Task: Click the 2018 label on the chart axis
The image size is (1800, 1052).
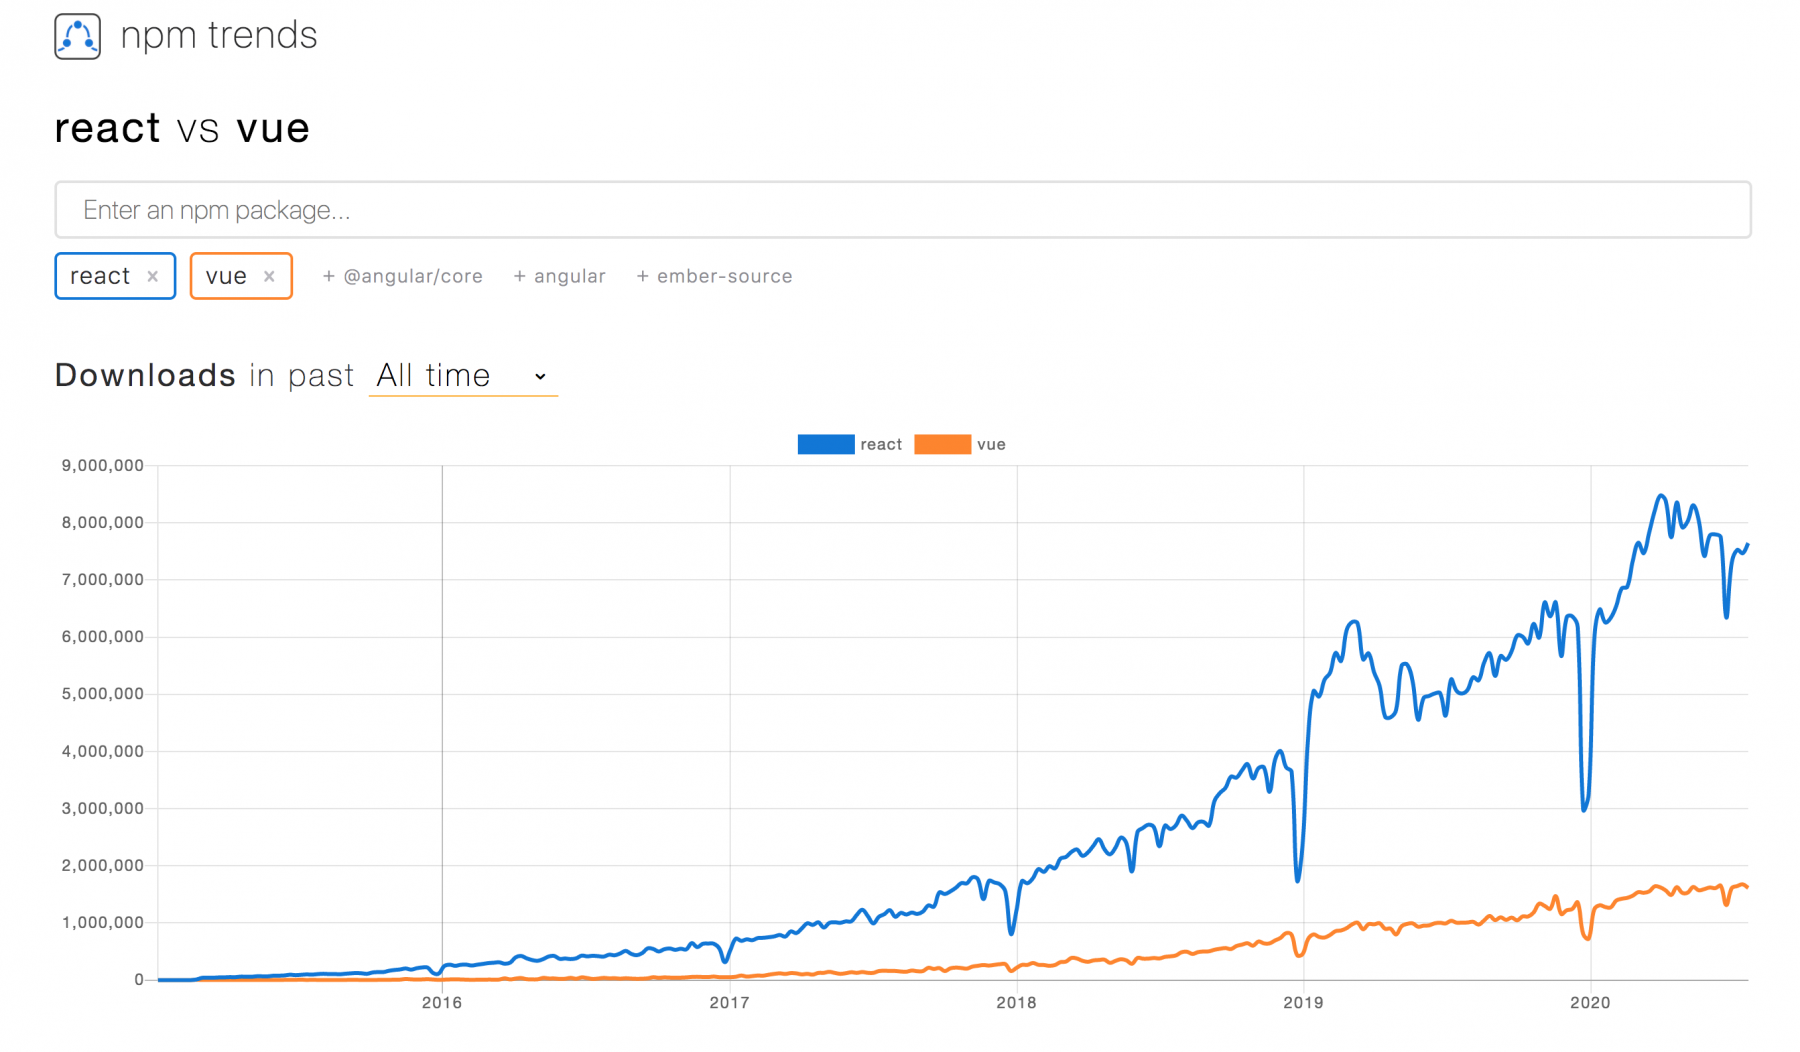Action: (x=1016, y=1003)
